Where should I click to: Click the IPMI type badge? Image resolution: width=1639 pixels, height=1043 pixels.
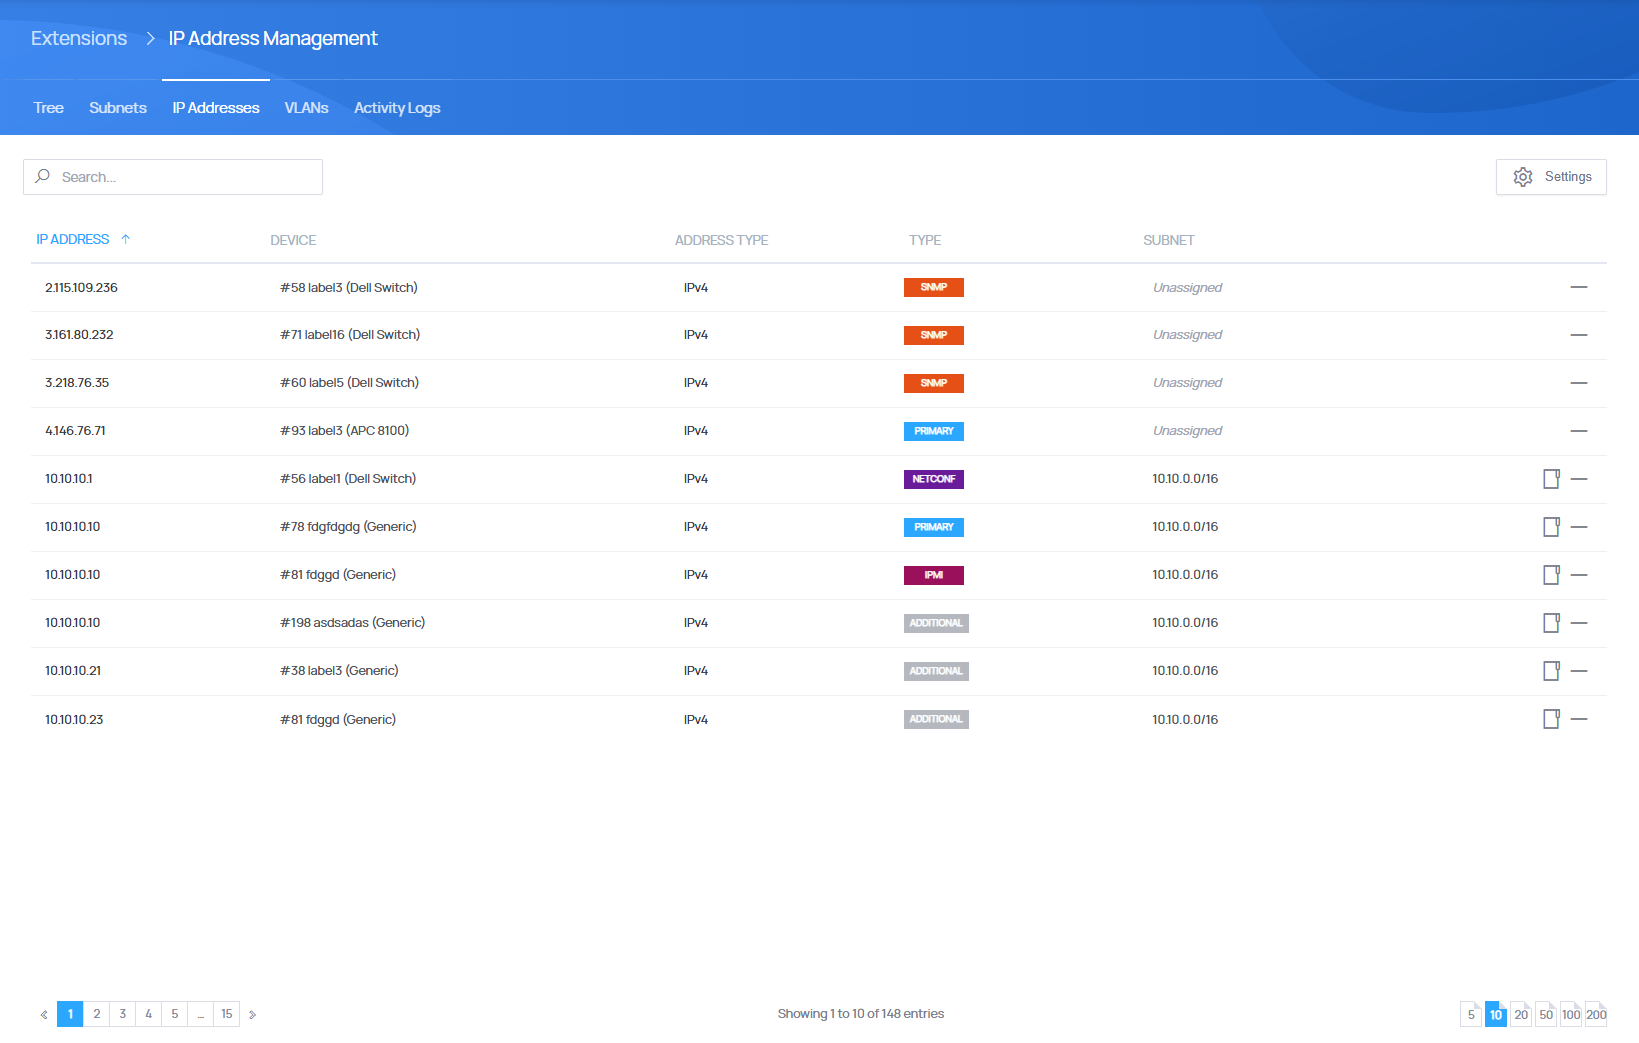pyautogui.click(x=934, y=575)
